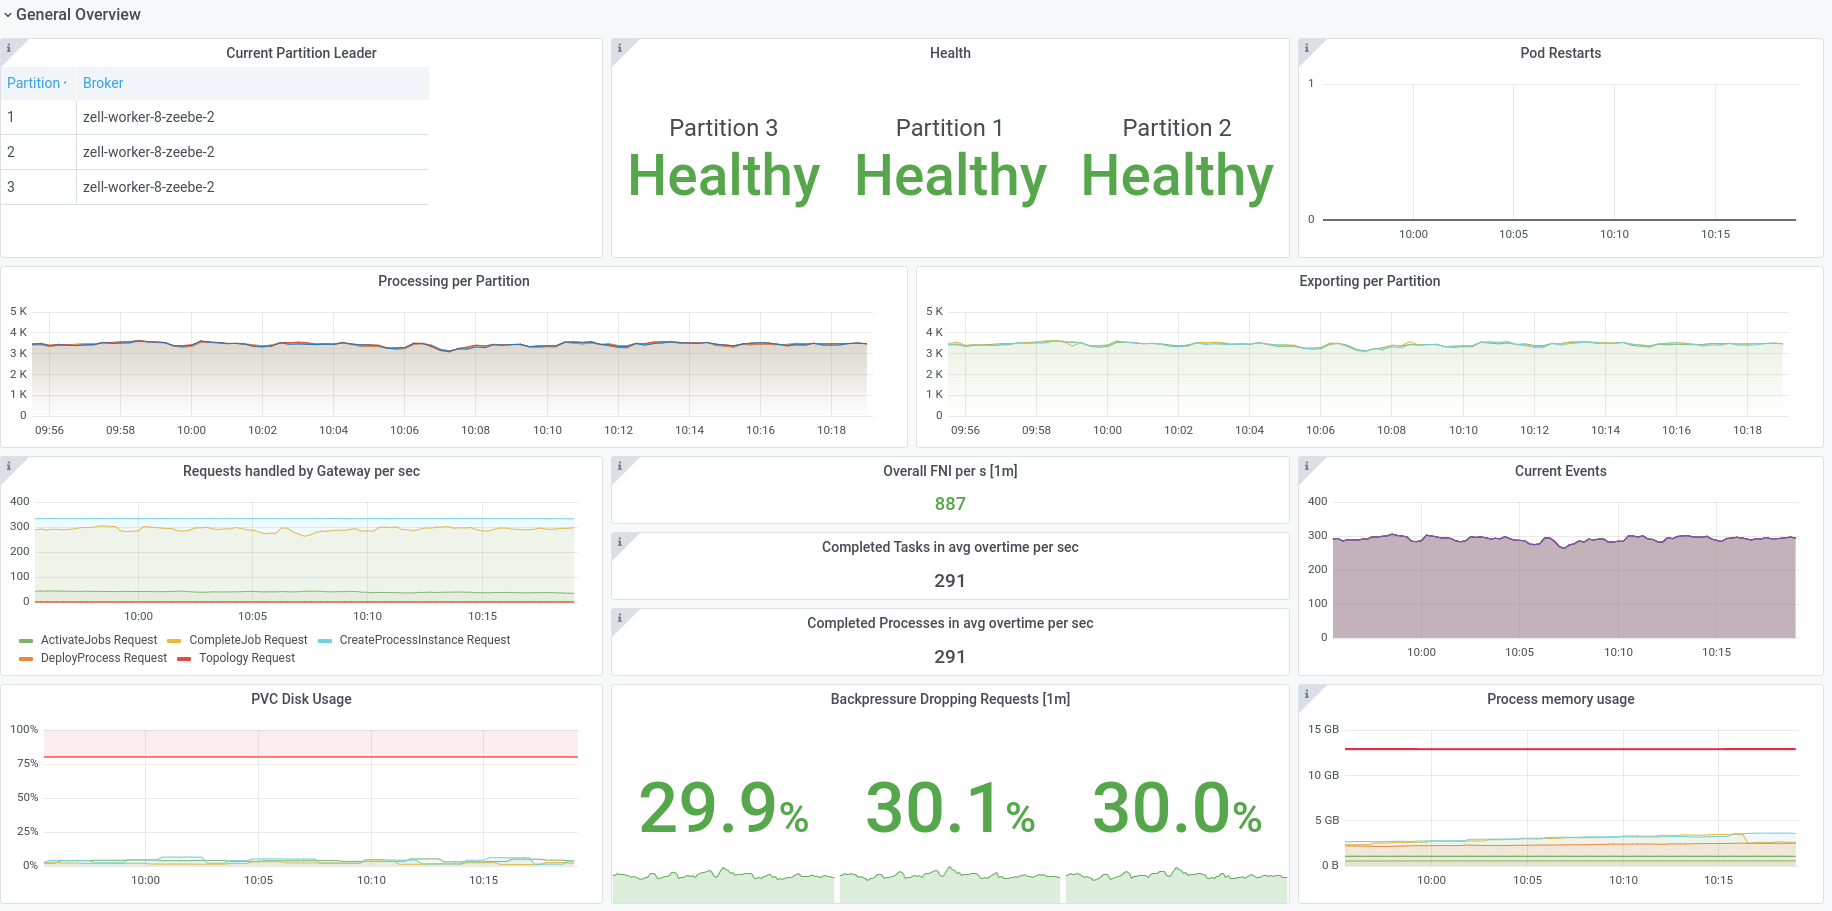The image size is (1832, 911).
Task: Click inside Current Events graph area
Action: tap(1564, 570)
